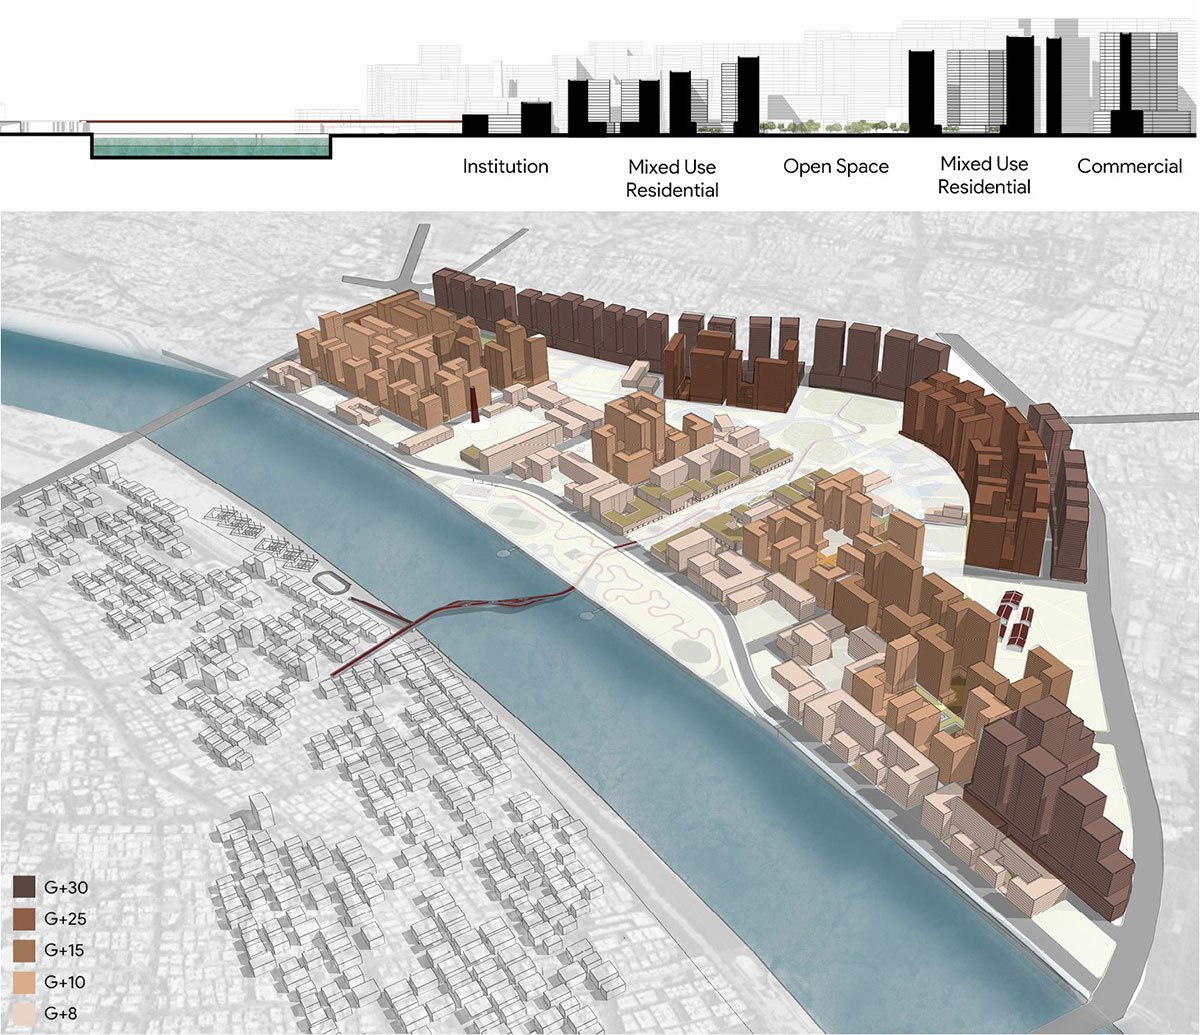Click the Commercial section label
Screen dimensions: 1200x1035
(1129, 166)
